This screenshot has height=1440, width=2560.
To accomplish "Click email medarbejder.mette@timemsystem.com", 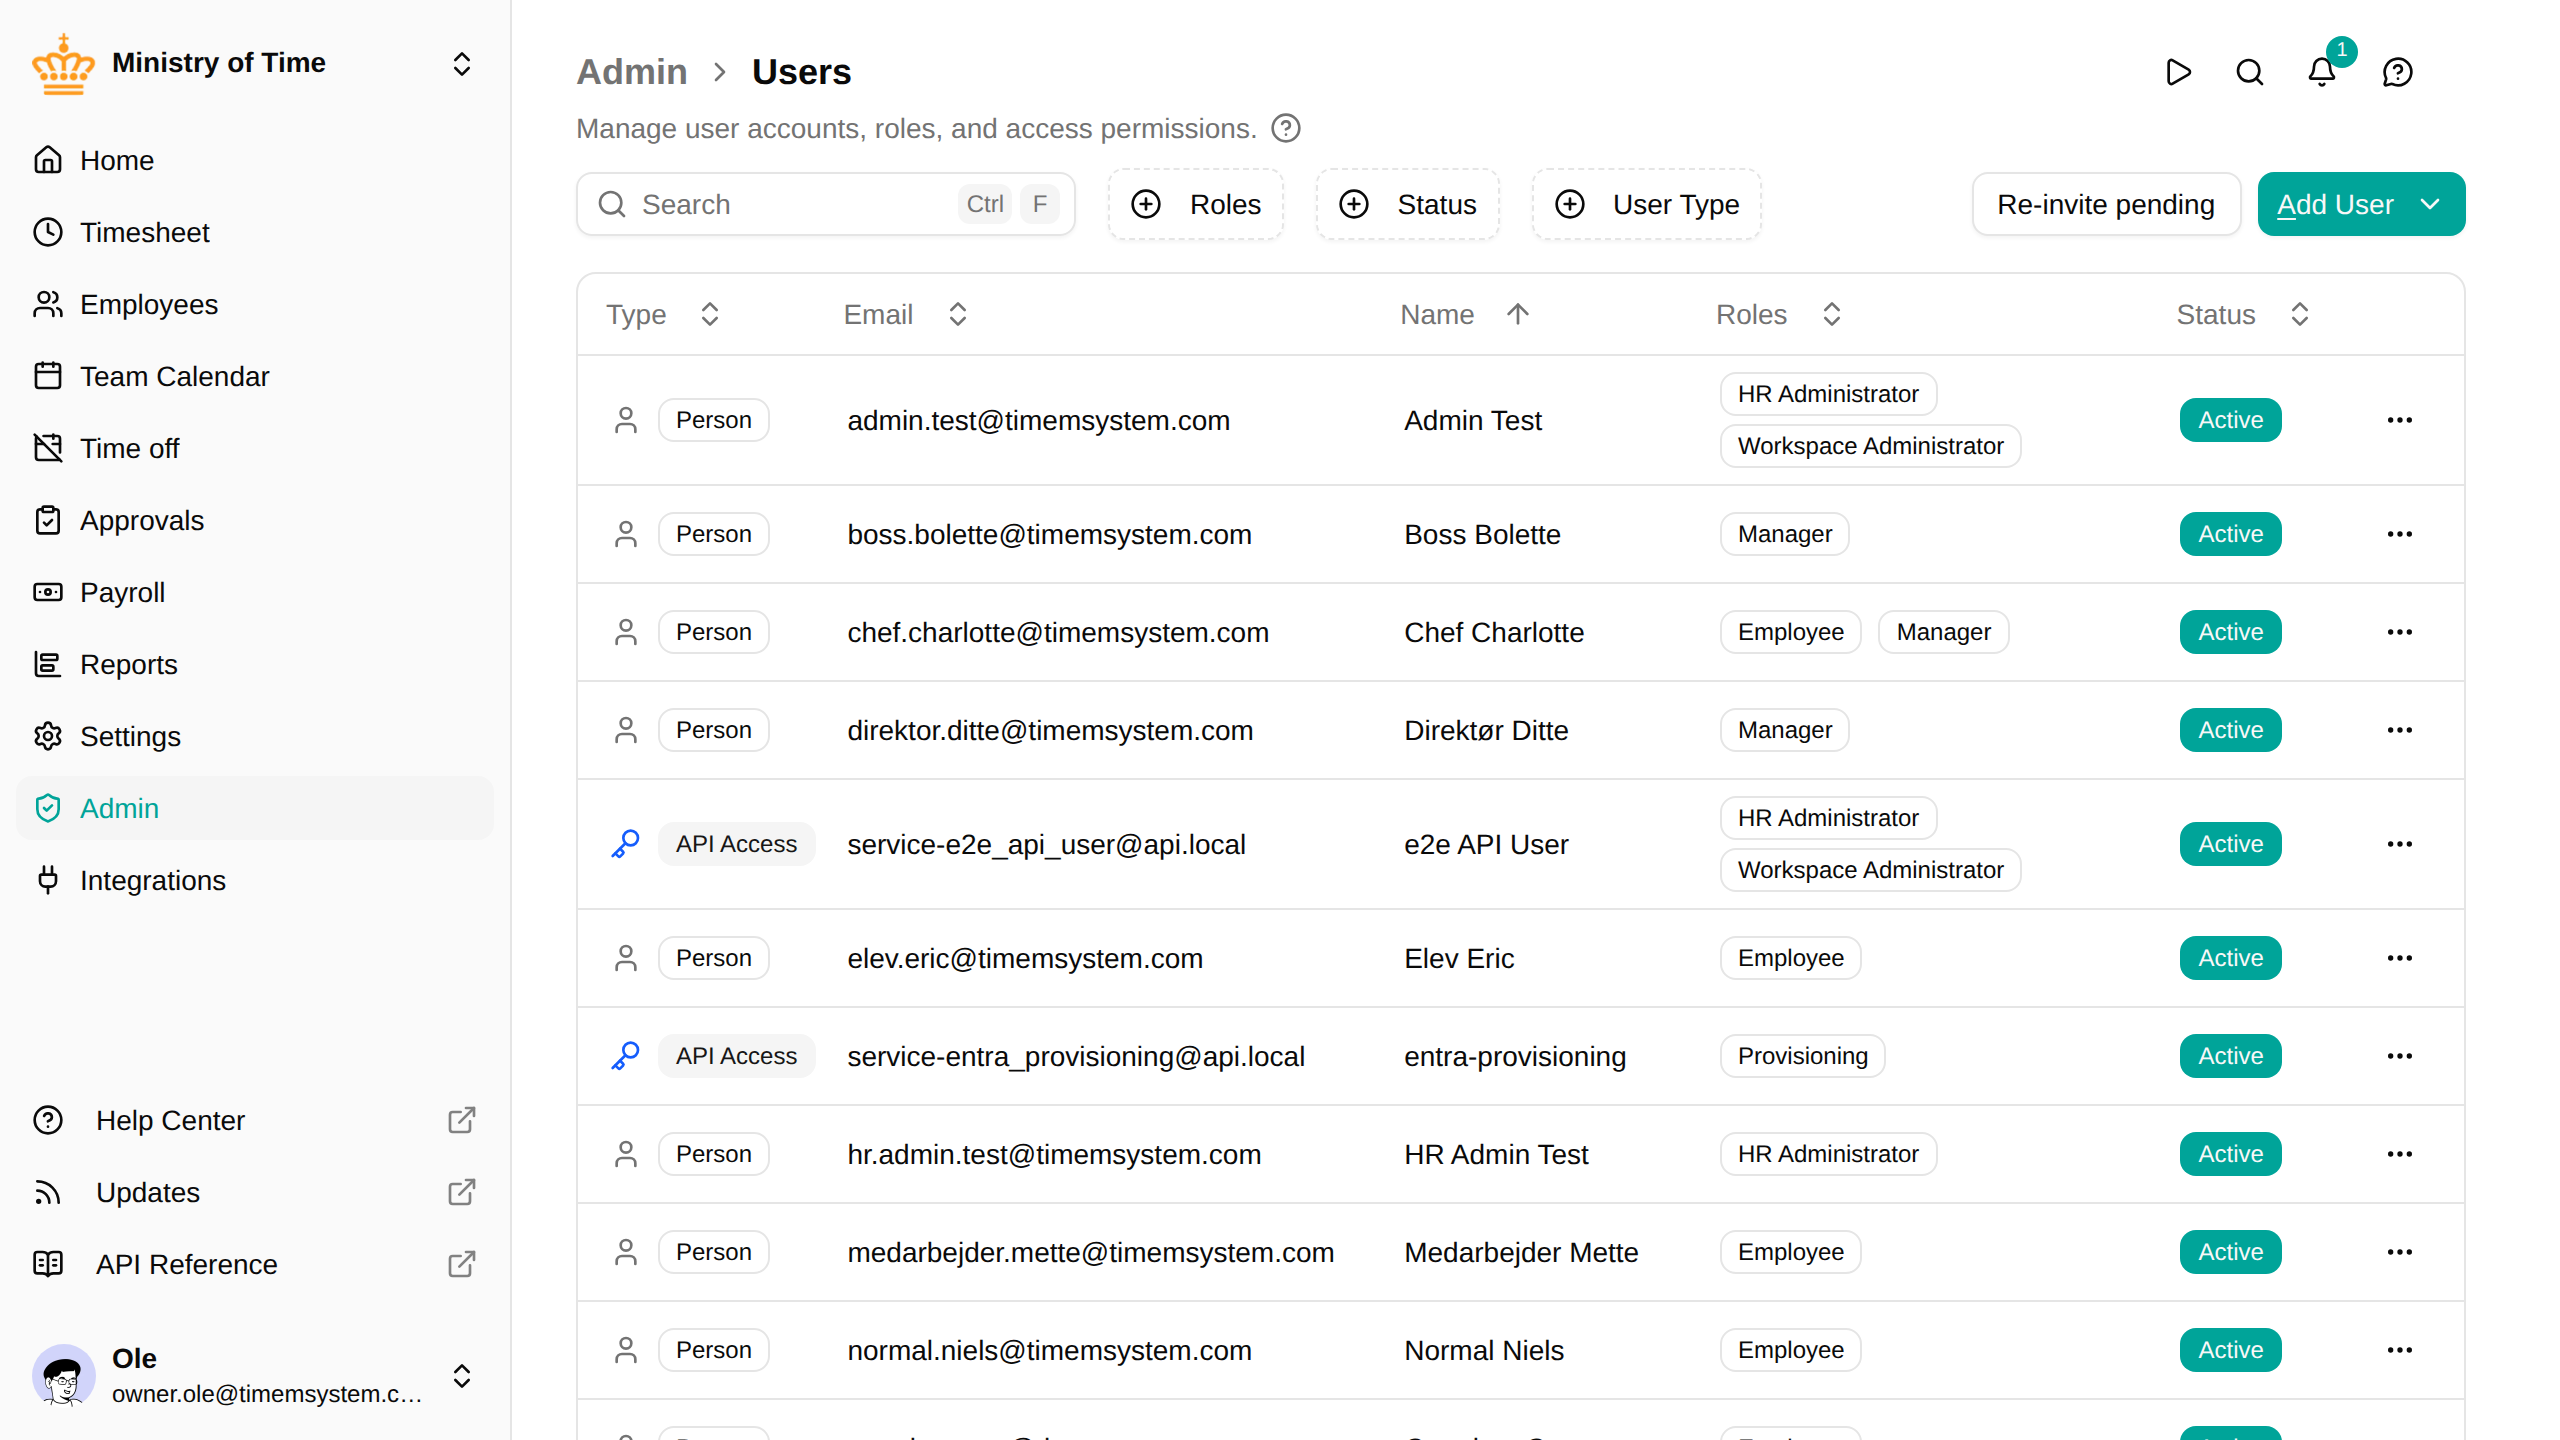I will tap(1090, 1252).
